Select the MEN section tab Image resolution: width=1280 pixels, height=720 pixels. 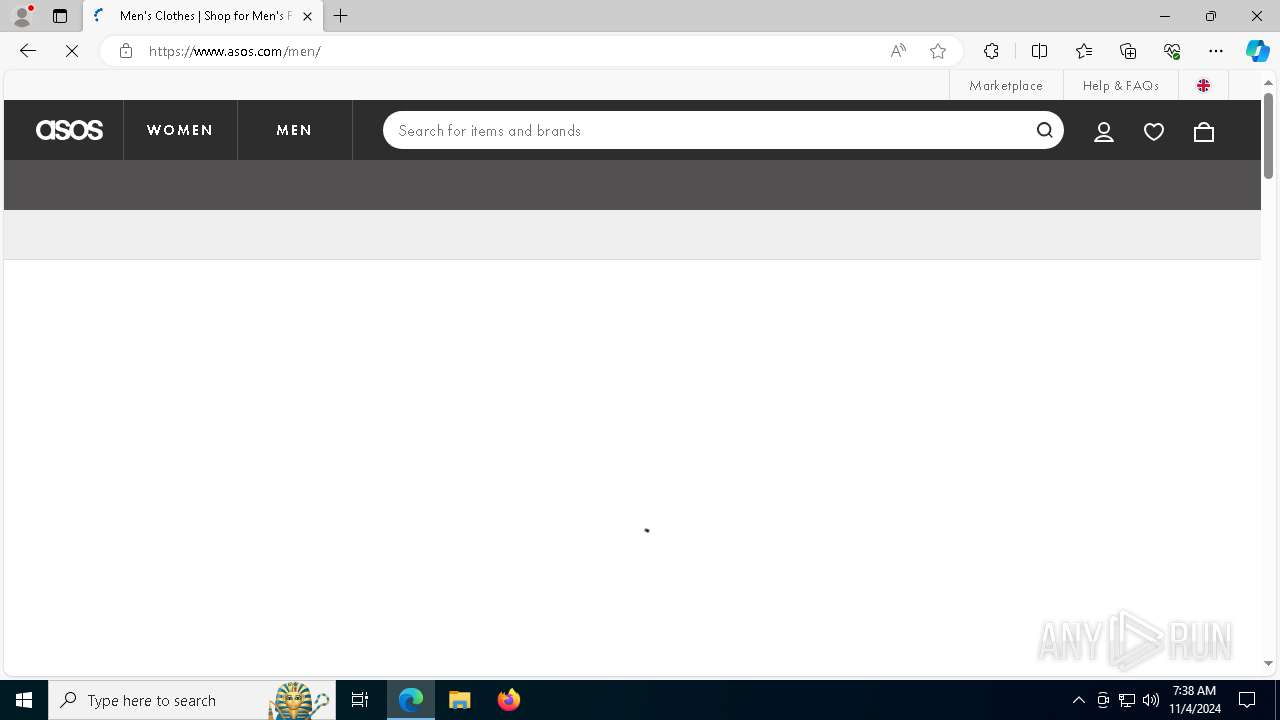(x=294, y=130)
